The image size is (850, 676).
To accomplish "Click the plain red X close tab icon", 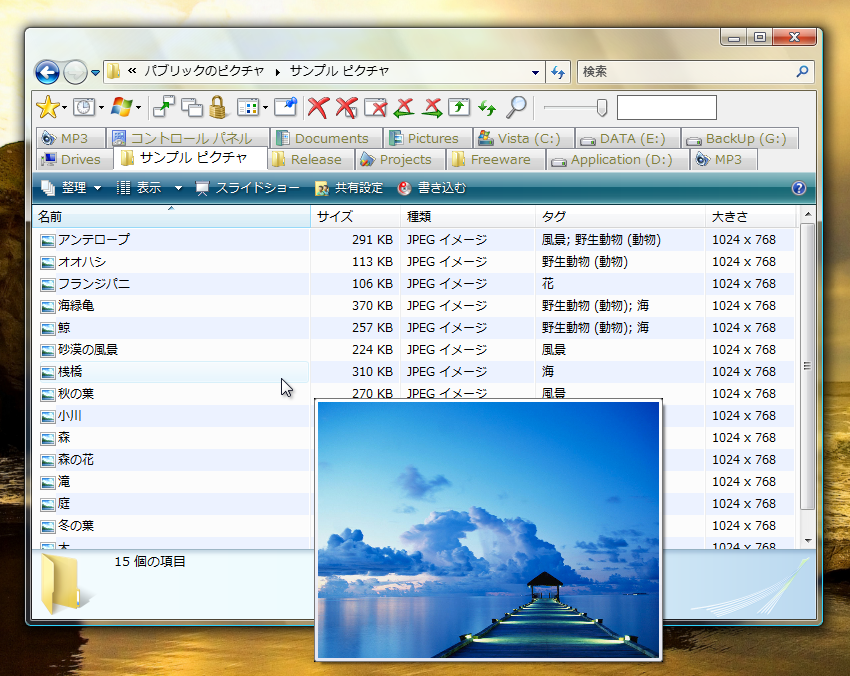I will point(318,107).
